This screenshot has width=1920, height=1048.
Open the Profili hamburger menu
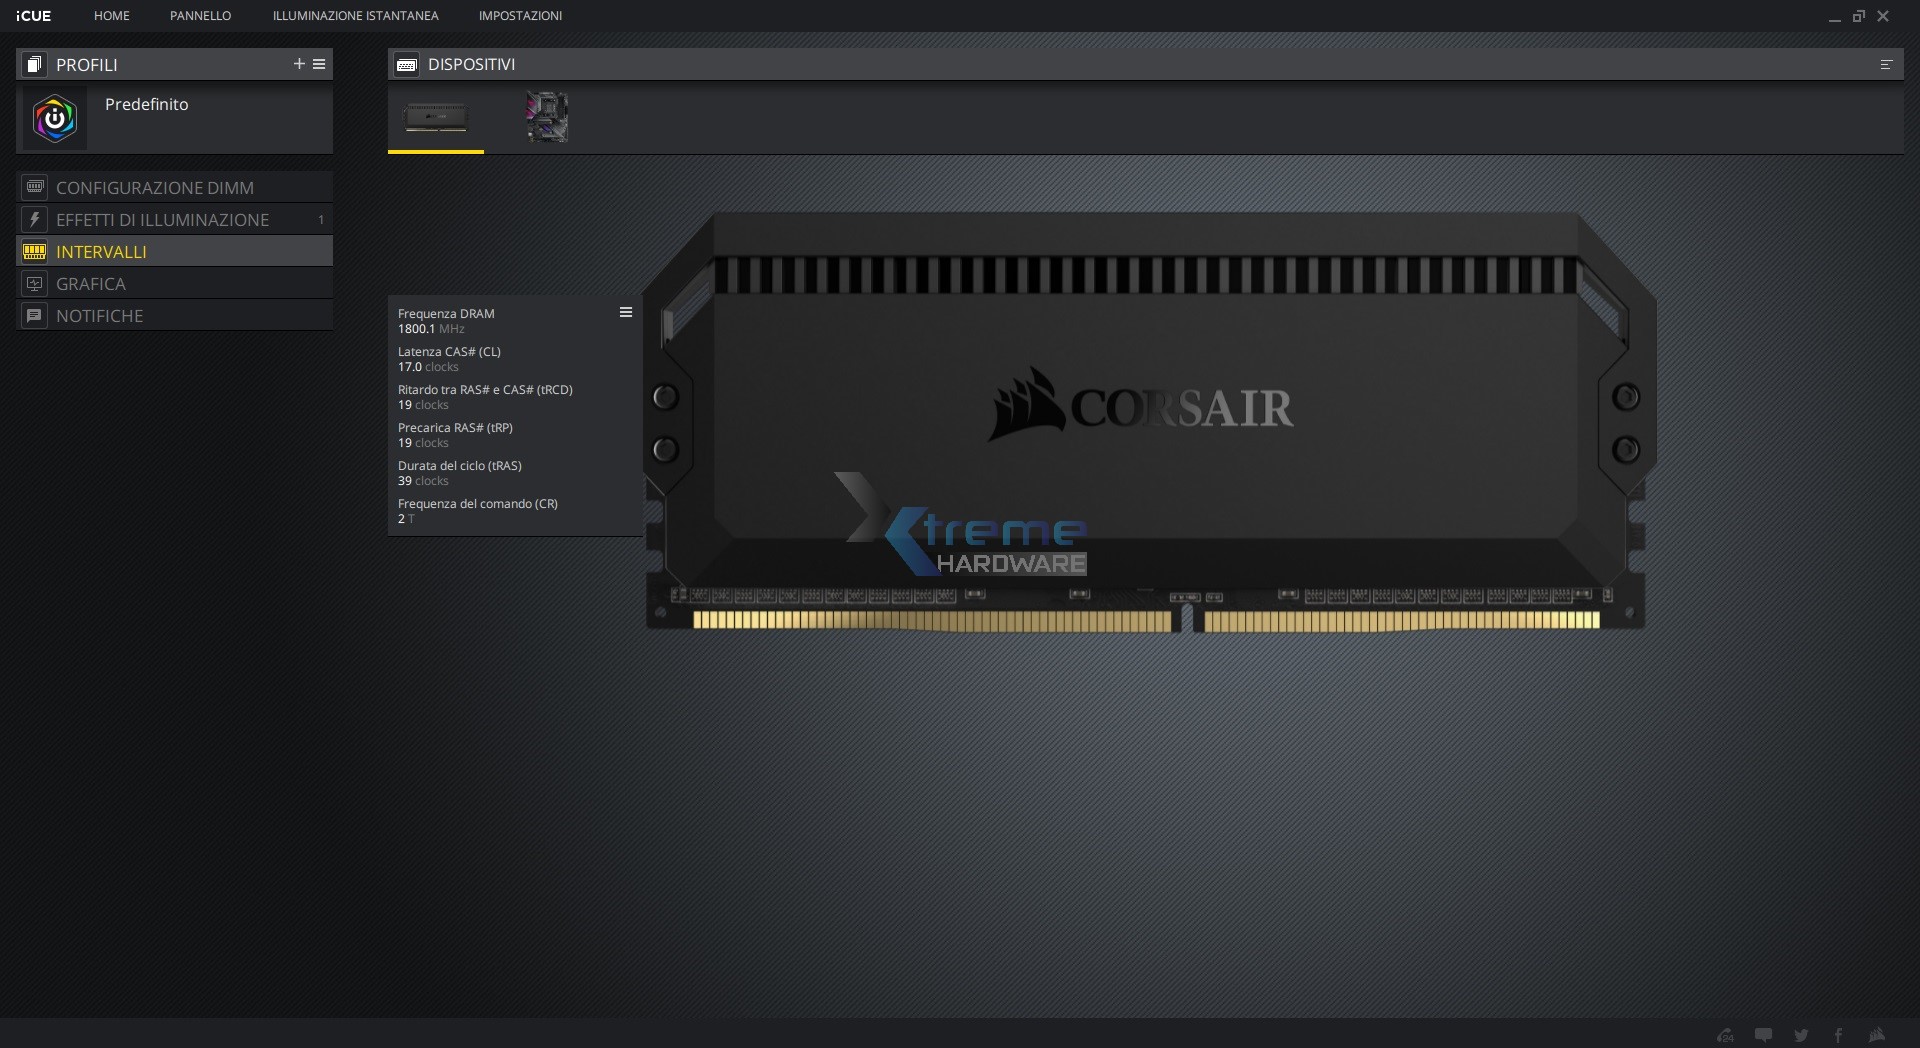pyautogui.click(x=320, y=64)
